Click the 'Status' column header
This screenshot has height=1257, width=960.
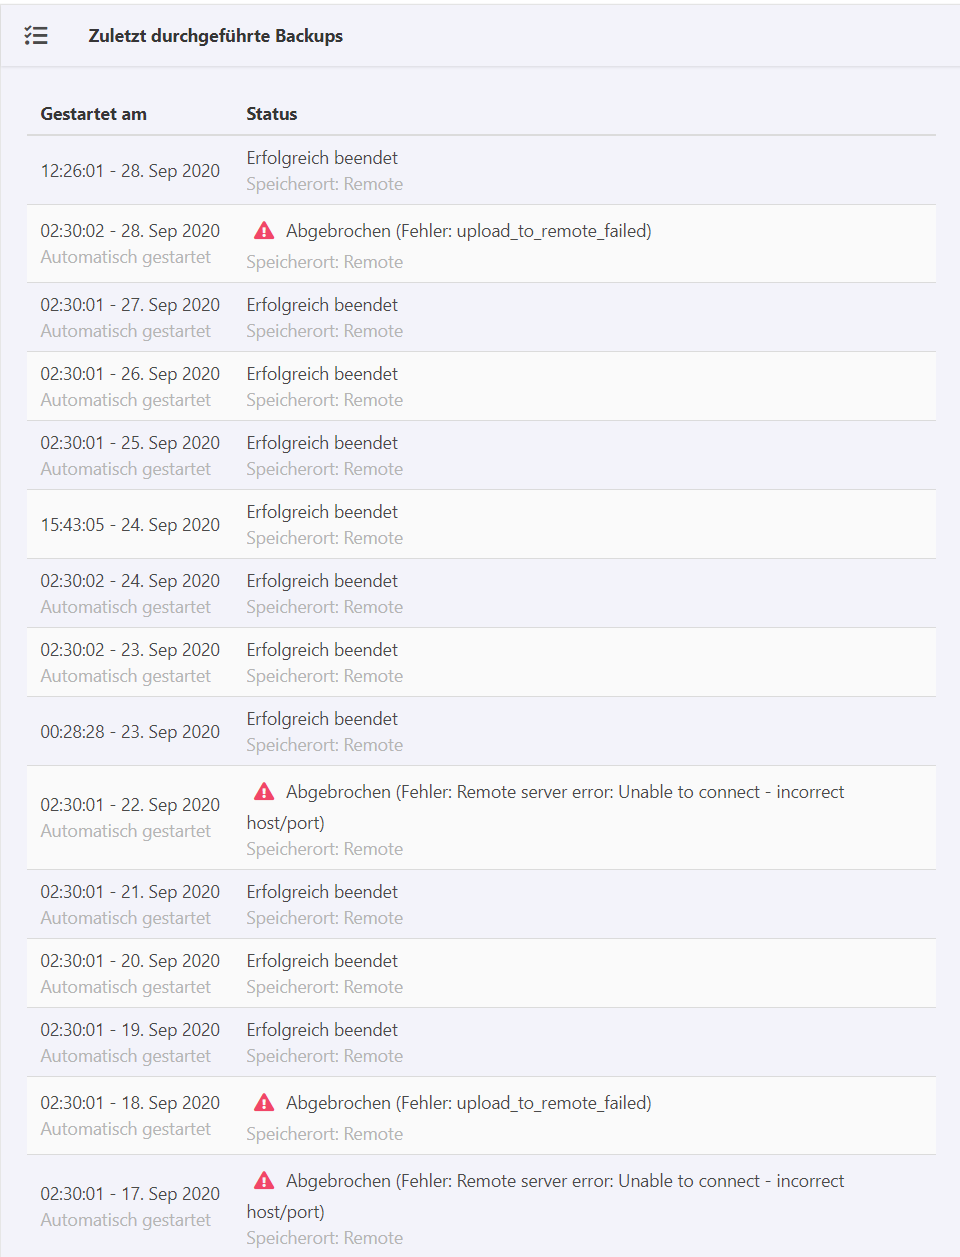[x=272, y=114]
